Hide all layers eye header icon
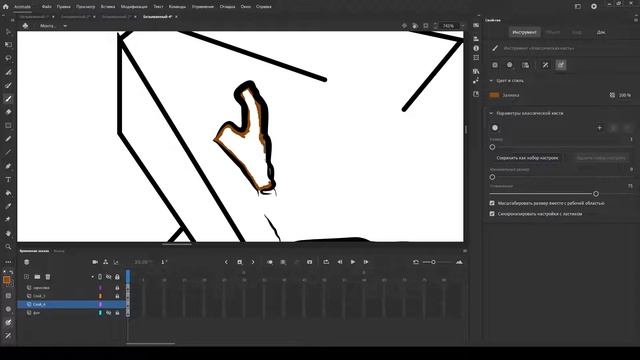The image size is (640, 360). click(109, 277)
